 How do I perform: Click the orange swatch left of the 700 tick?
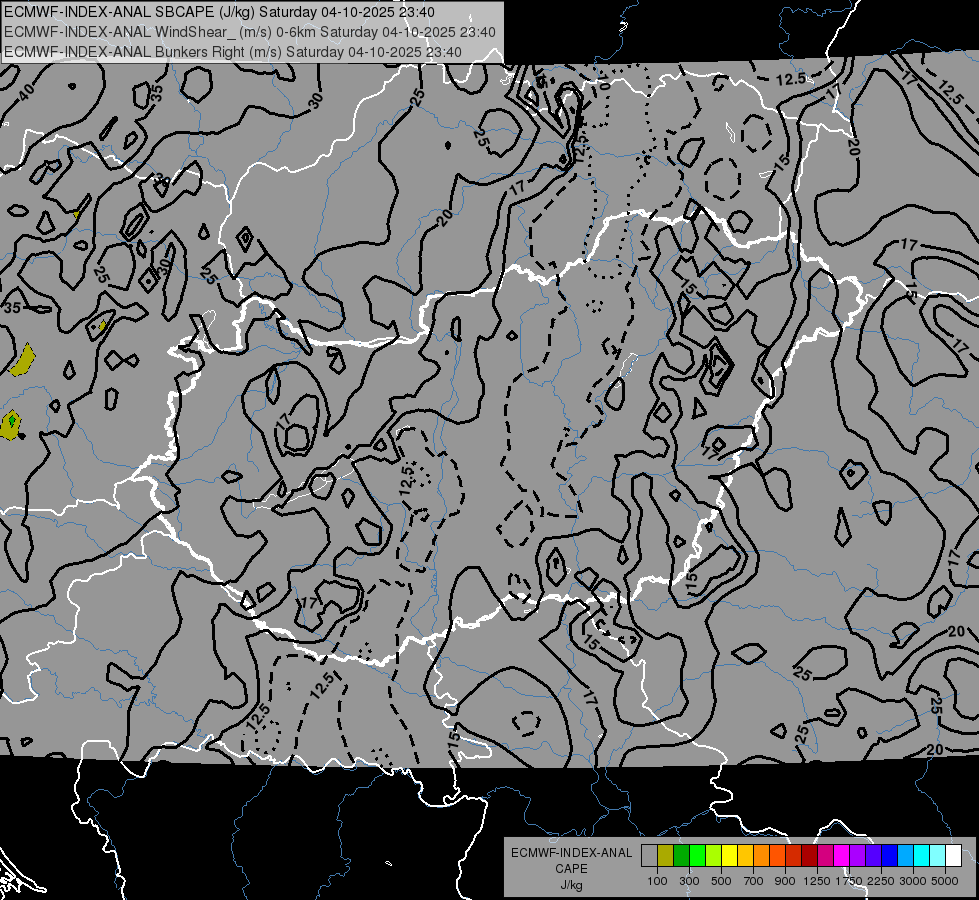click(x=761, y=856)
